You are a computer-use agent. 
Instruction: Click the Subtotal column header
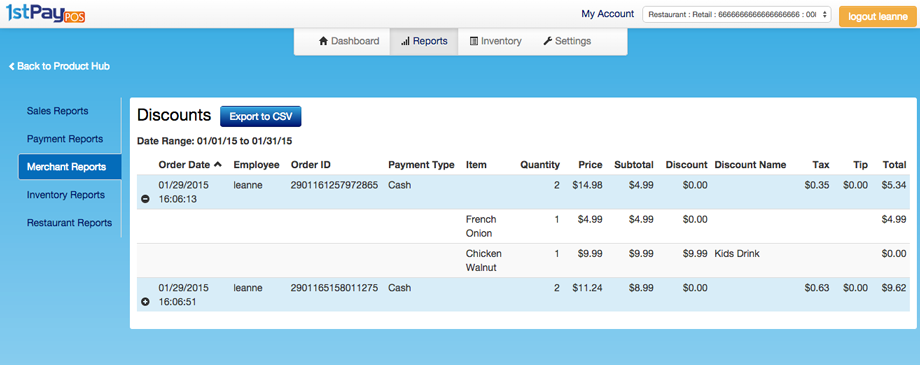634,165
